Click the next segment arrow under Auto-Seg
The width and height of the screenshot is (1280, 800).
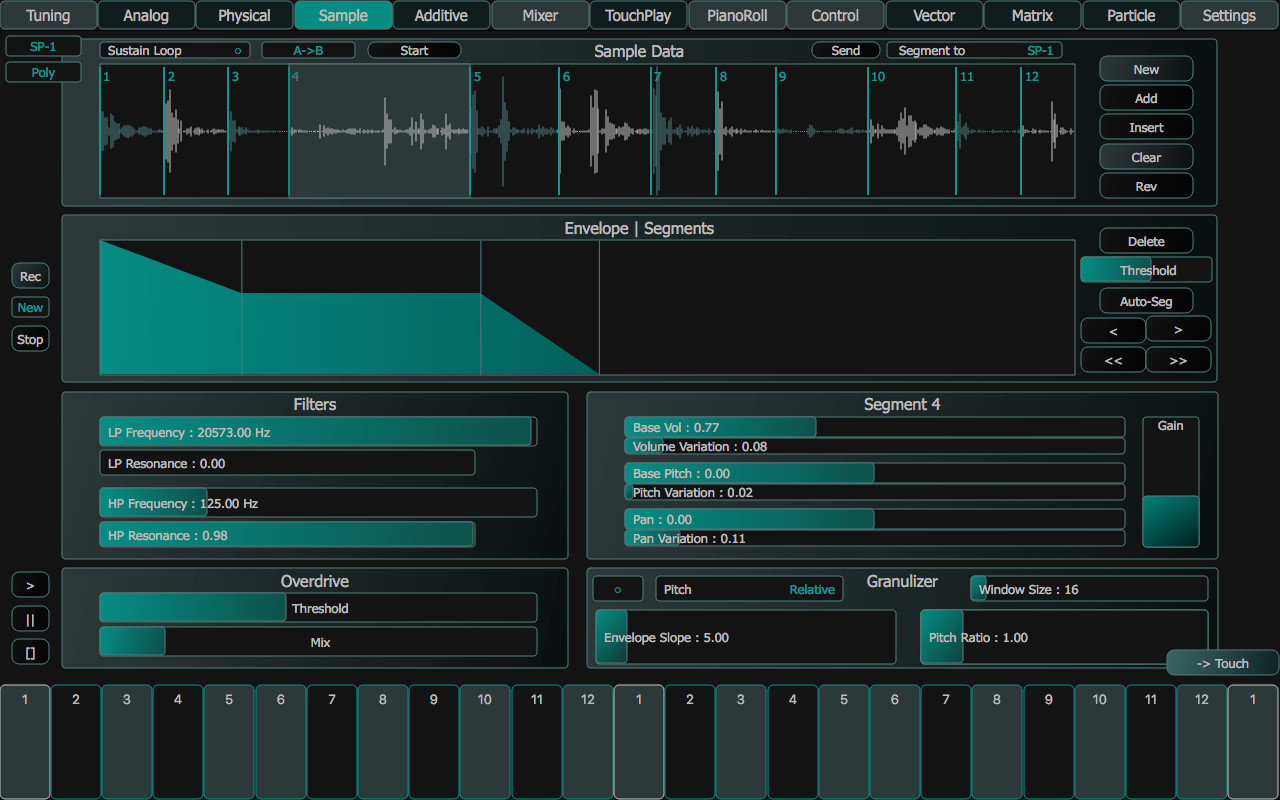[x=1178, y=329]
